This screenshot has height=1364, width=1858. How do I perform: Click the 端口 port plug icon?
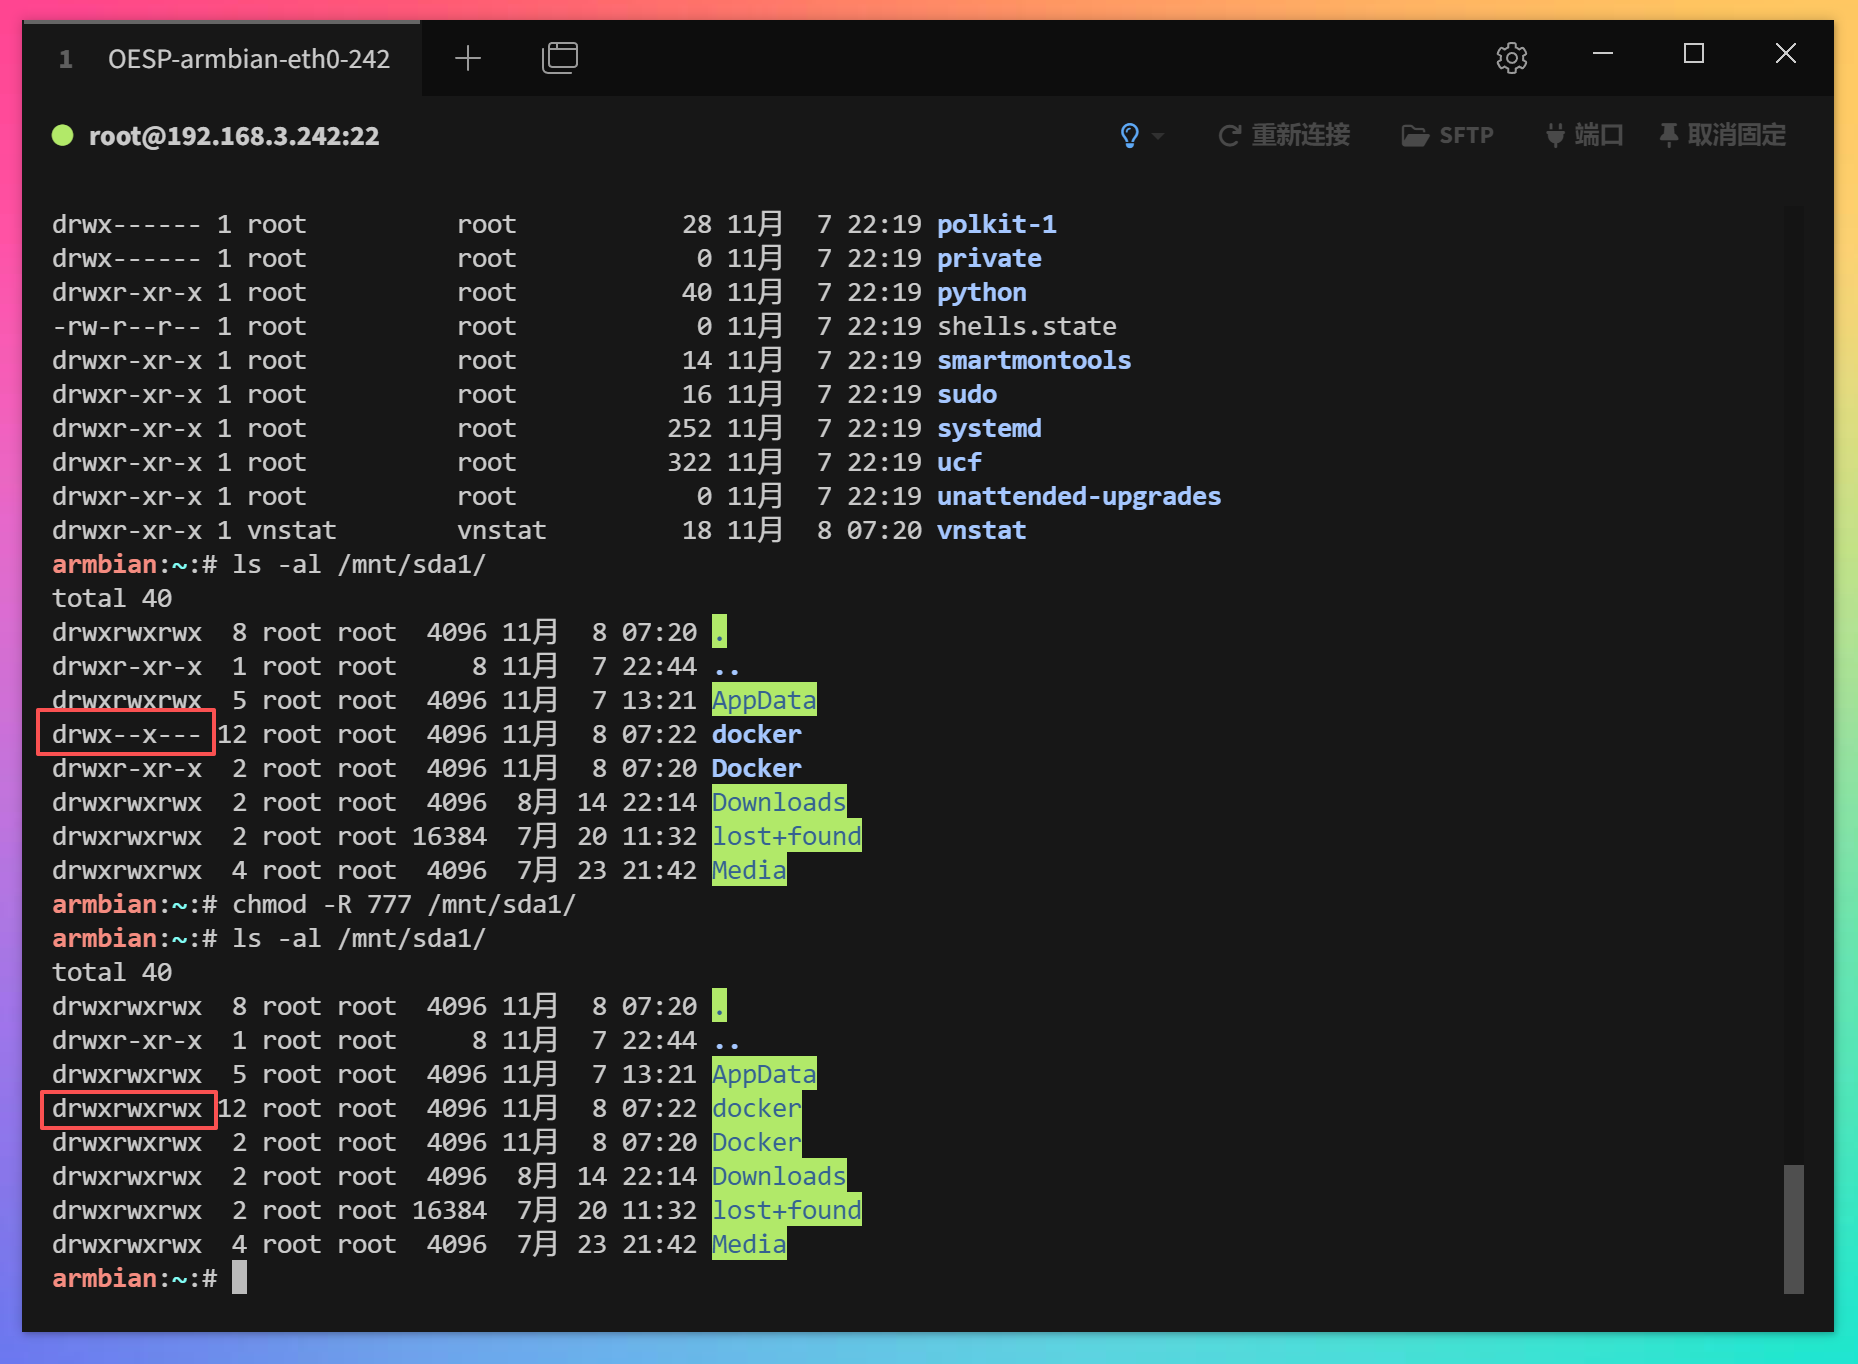[x=1555, y=135]
